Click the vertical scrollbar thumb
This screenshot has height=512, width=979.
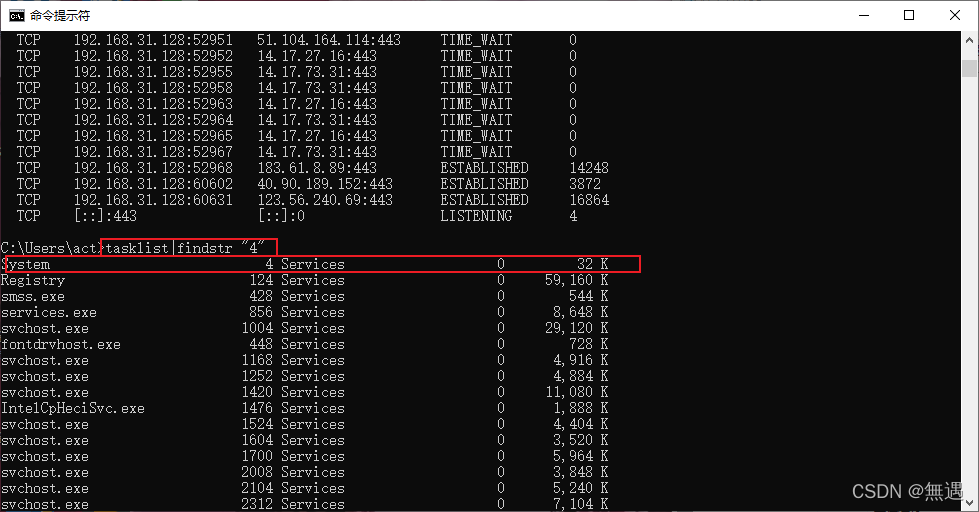969,67
